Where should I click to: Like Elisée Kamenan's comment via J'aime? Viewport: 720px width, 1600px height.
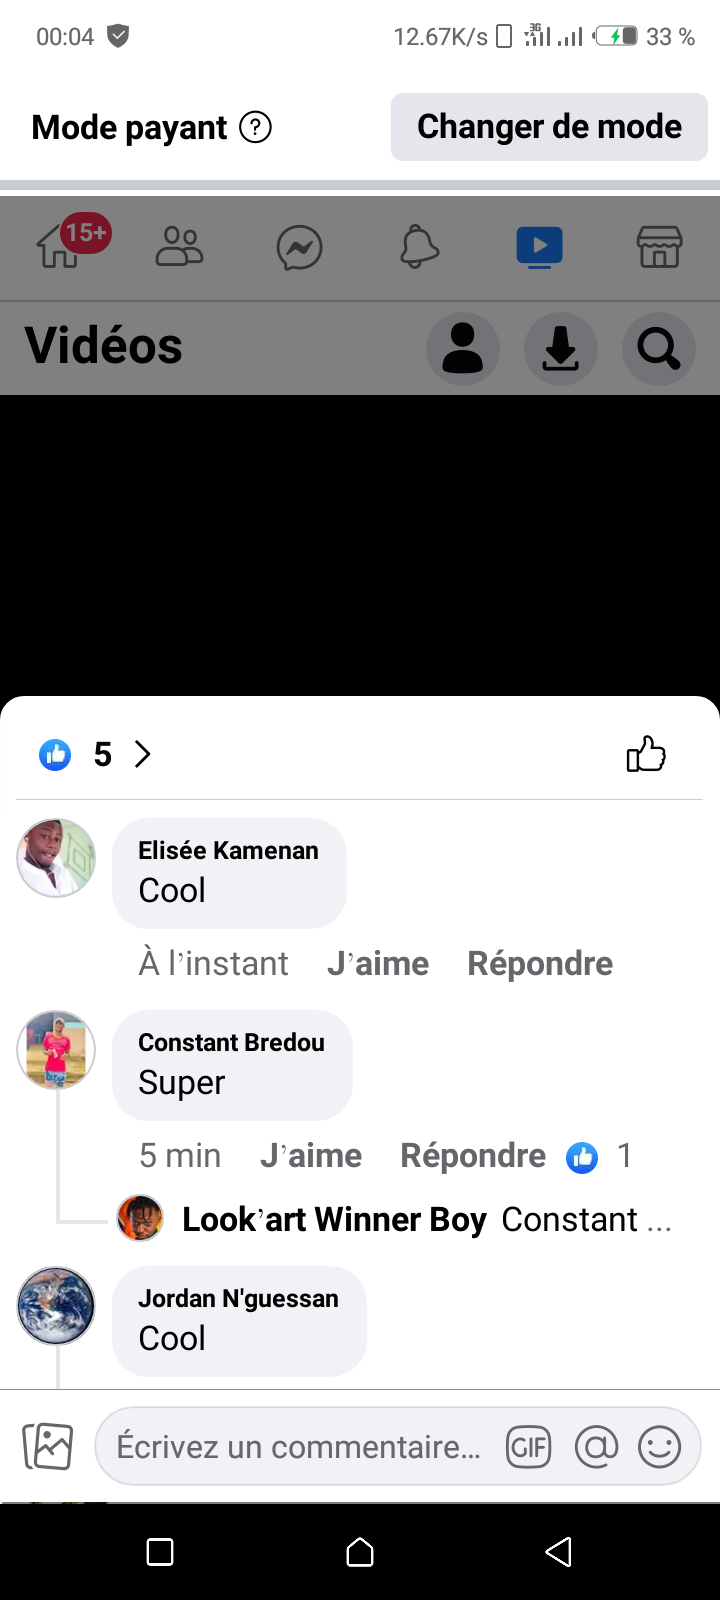(x=378, y=964)
